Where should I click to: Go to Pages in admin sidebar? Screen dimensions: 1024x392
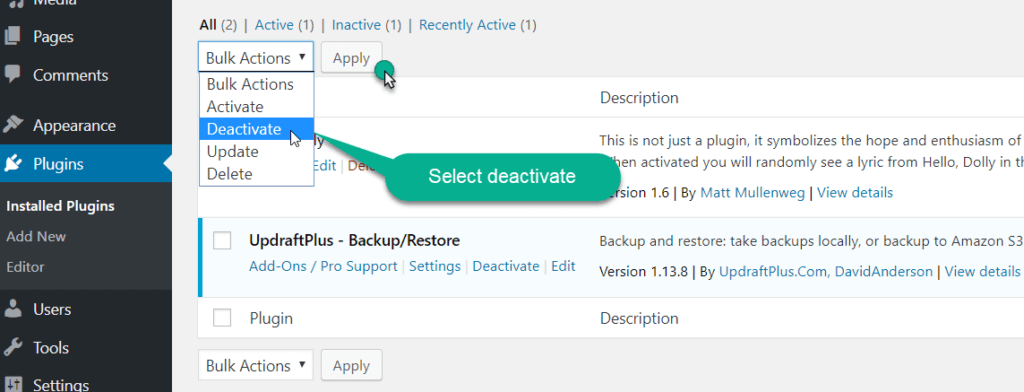point(54,37)
